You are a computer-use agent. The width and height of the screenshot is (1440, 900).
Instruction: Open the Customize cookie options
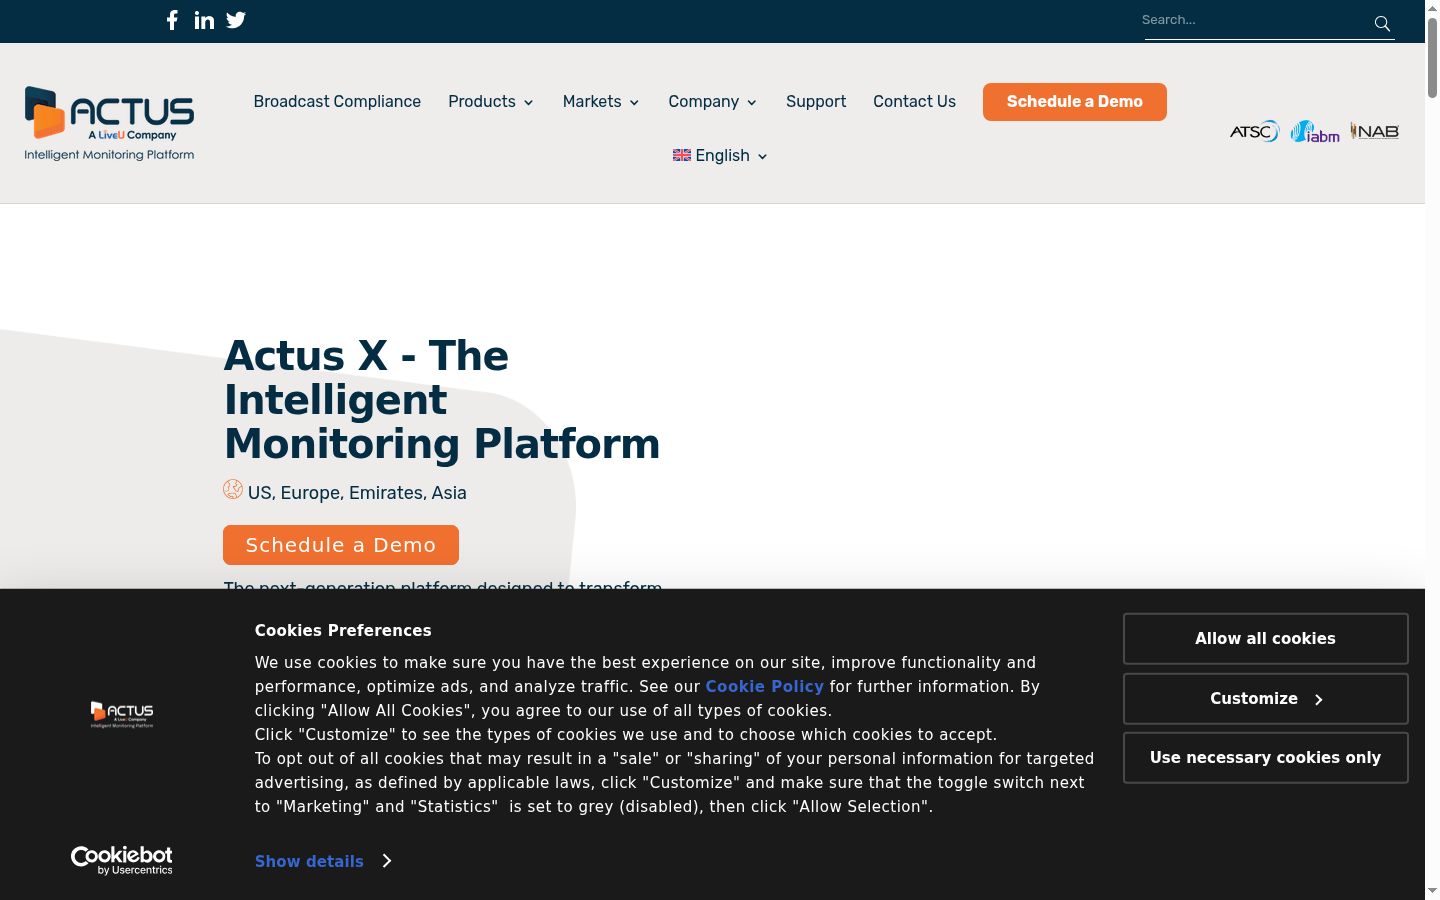[1266, 699]
